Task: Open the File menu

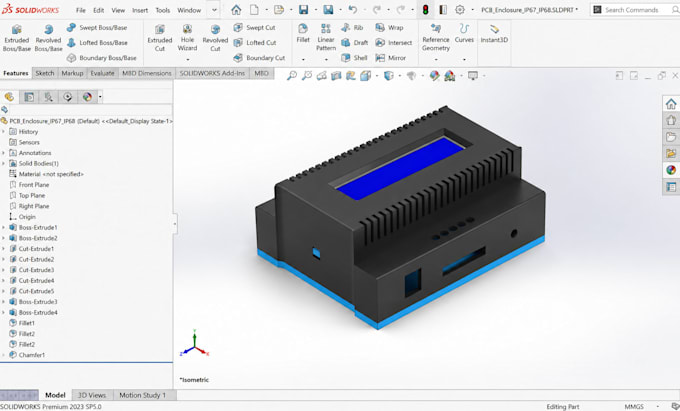Action: (81, 10)
